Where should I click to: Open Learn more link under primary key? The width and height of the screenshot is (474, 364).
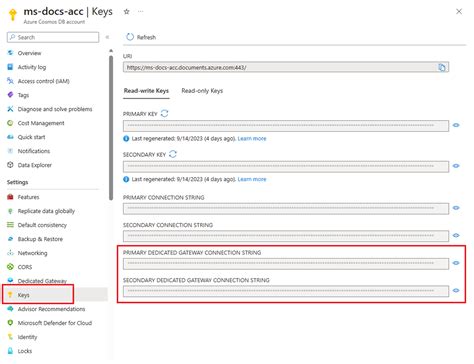pos(252,139)
